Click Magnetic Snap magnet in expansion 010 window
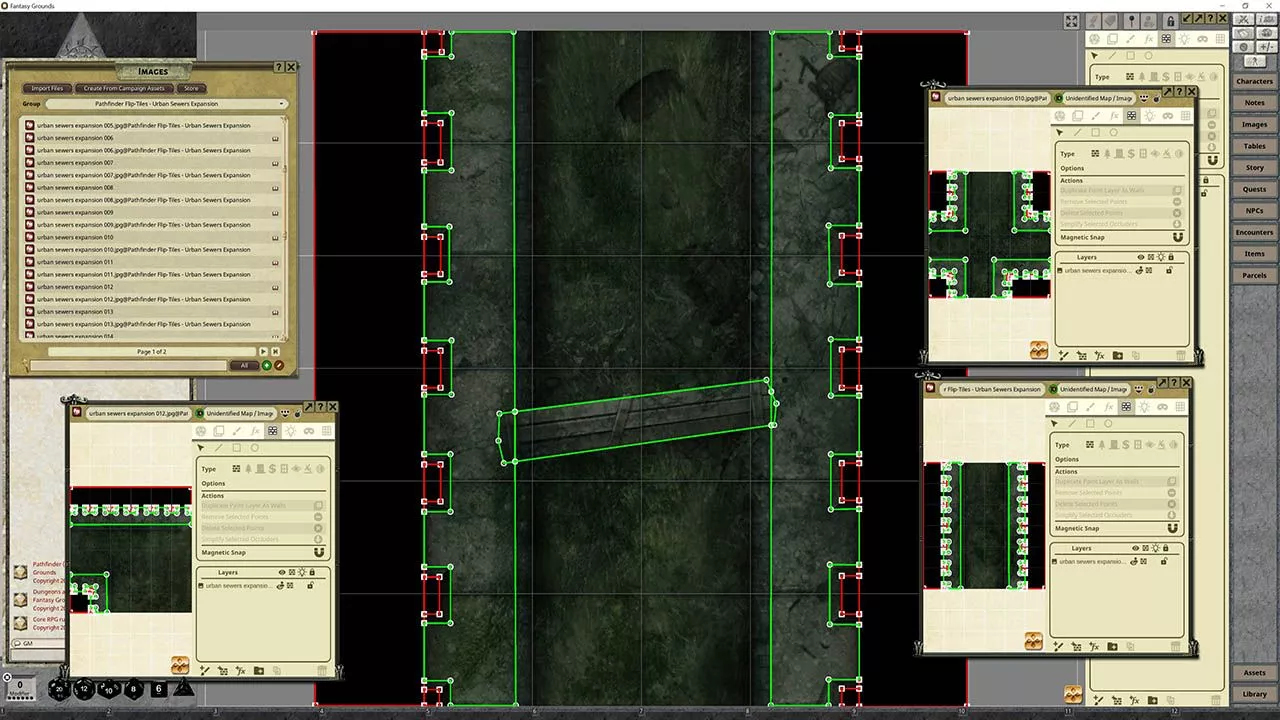1280x720 pixels. point(1178,237)
